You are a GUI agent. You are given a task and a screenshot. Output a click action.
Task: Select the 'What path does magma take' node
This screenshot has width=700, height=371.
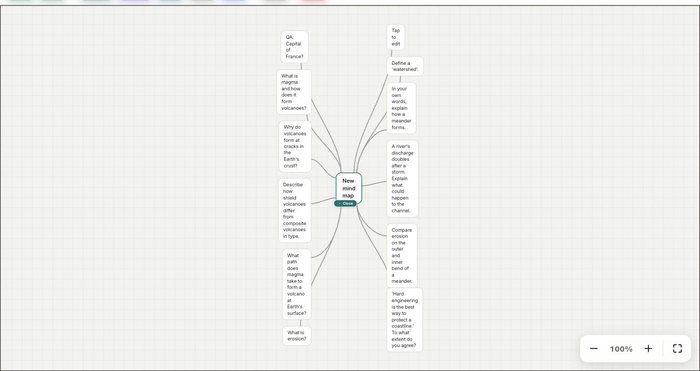coord(297,284)
